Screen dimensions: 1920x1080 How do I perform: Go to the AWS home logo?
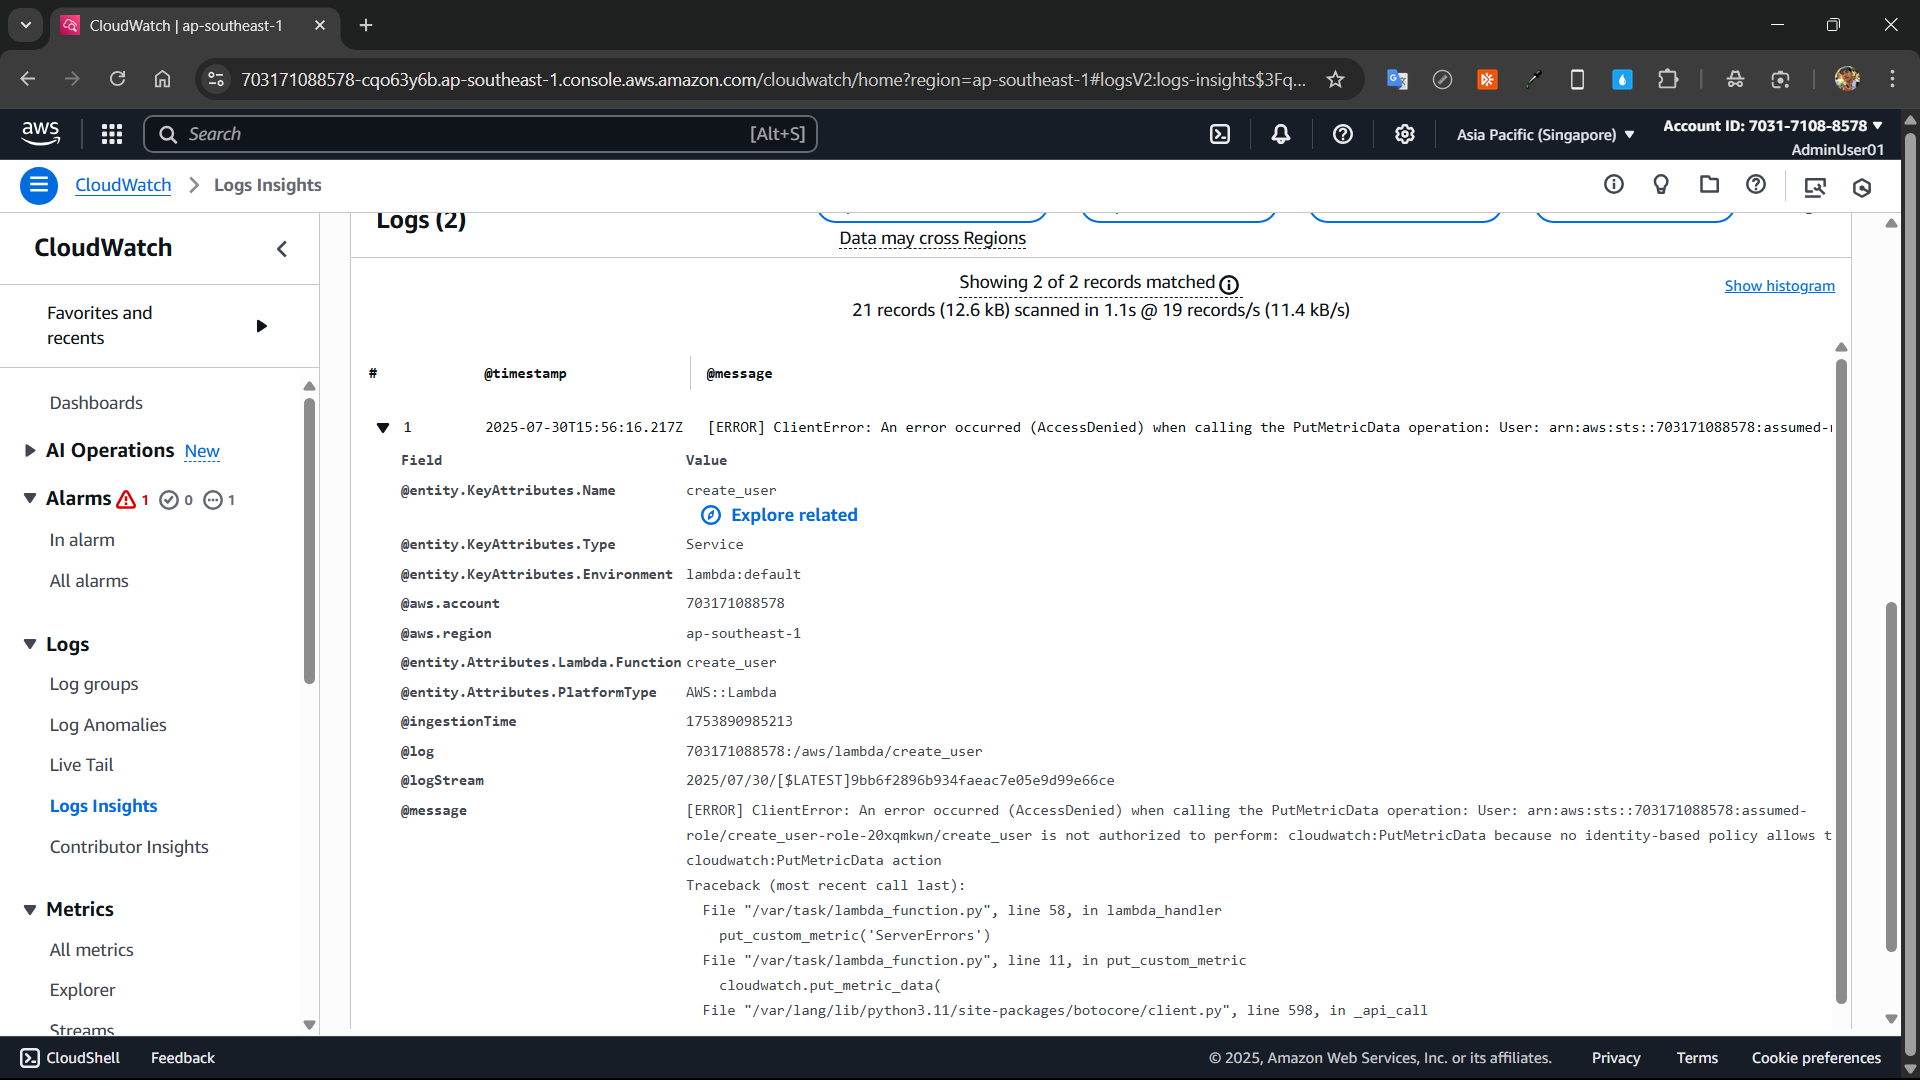pos(40,132)
